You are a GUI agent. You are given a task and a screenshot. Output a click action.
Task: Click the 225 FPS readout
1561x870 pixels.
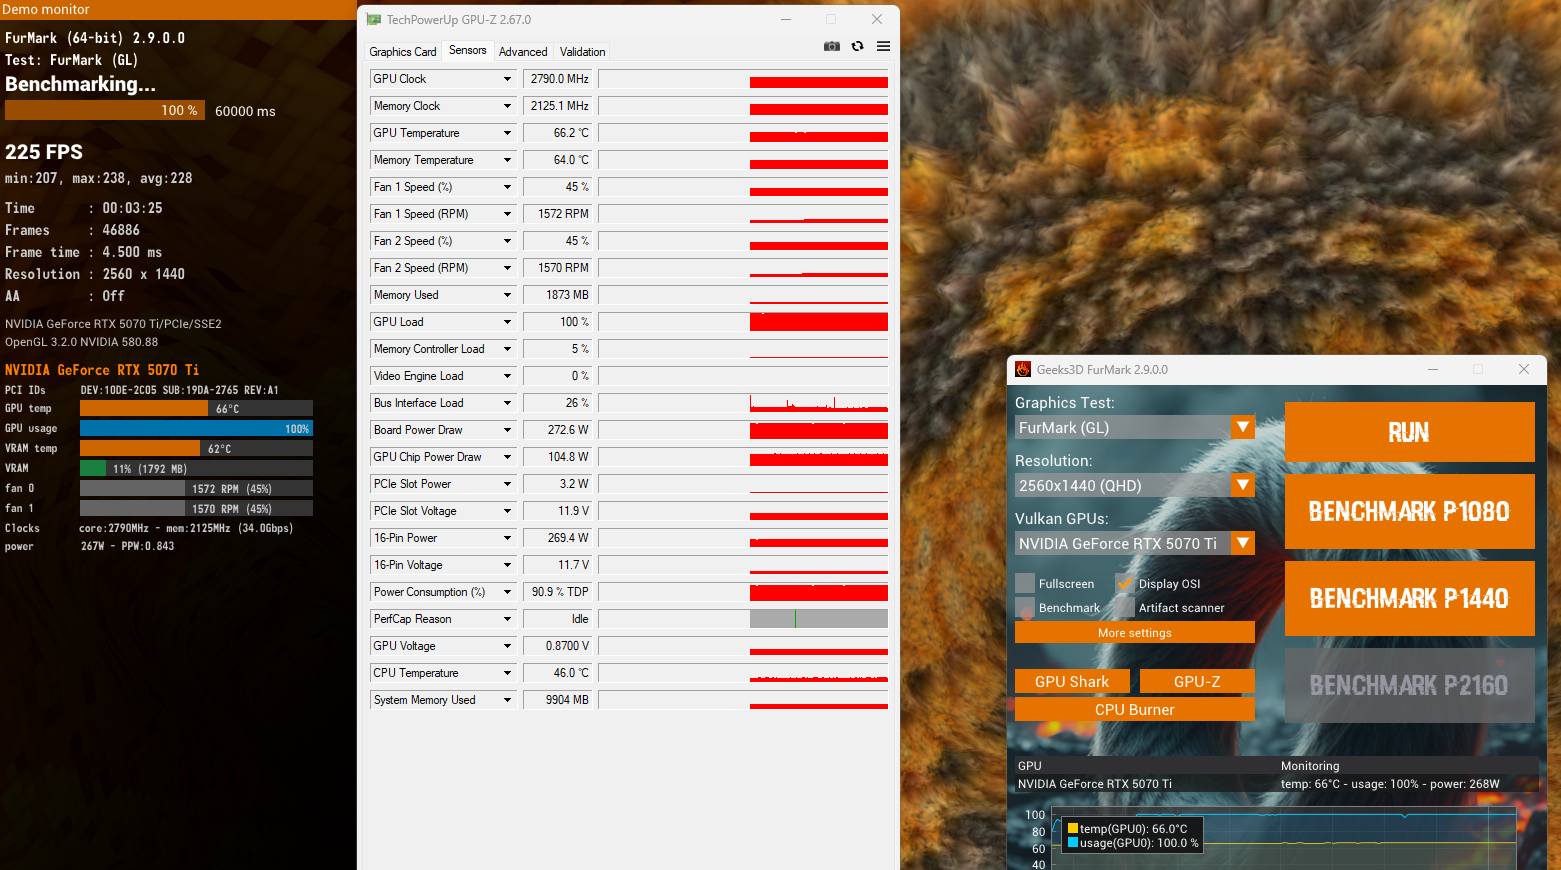[x=44, y=152]
